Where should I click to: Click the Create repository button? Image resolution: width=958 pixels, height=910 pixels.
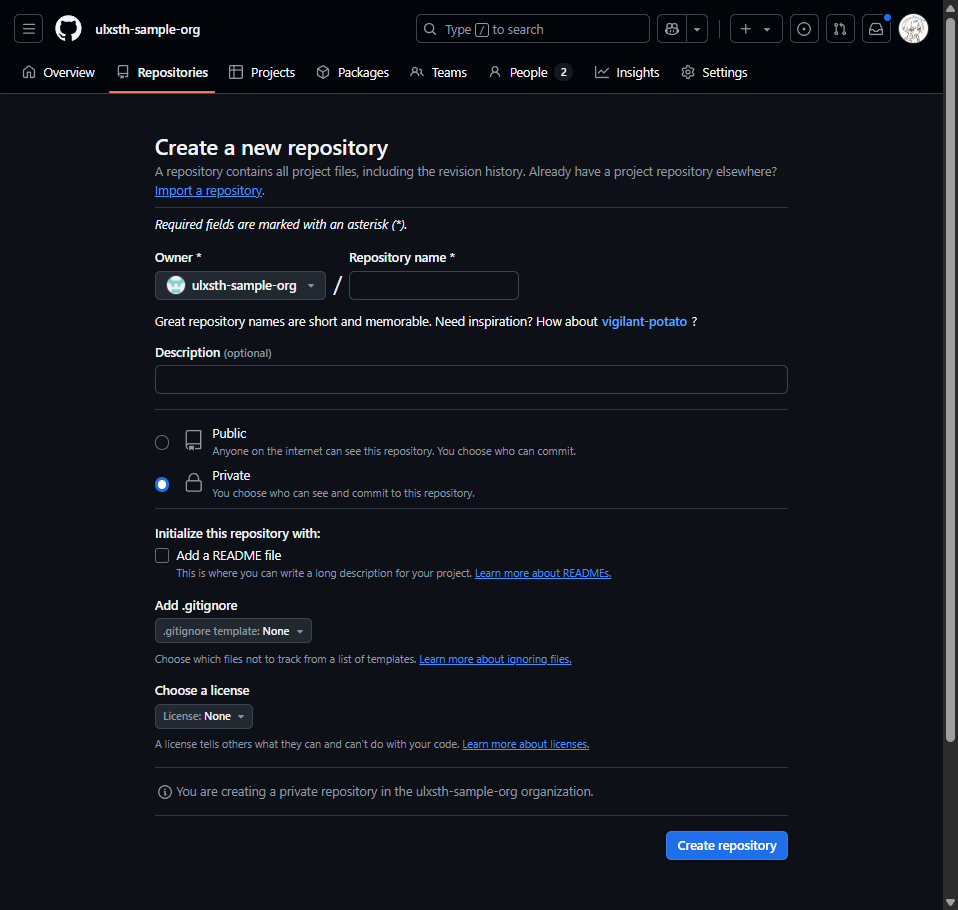tap(726, 846)
